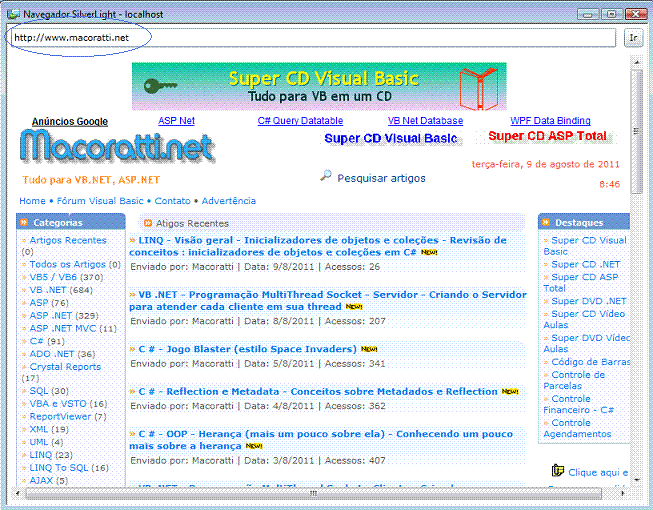Click the icon beside Clique aqui e
This screenshot has width=653, height=510.
(x=558, y=471)
